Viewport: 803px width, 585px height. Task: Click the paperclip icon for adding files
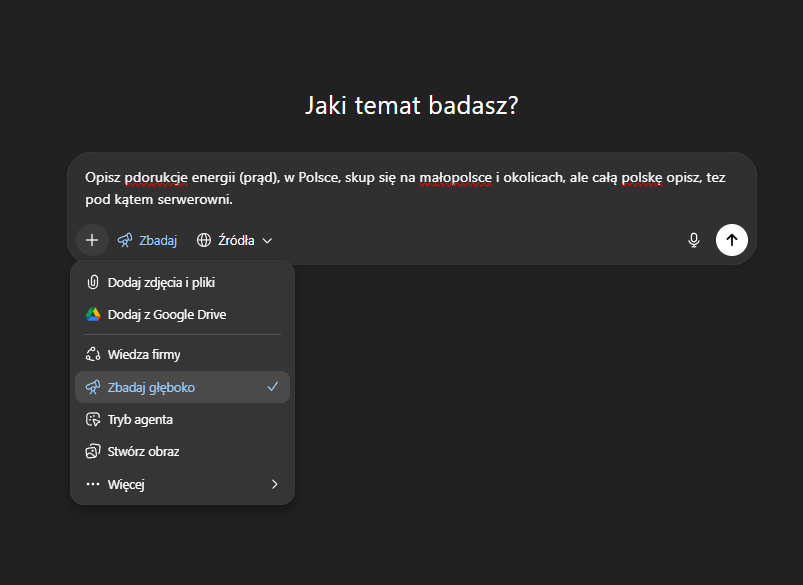pos(93,282)
